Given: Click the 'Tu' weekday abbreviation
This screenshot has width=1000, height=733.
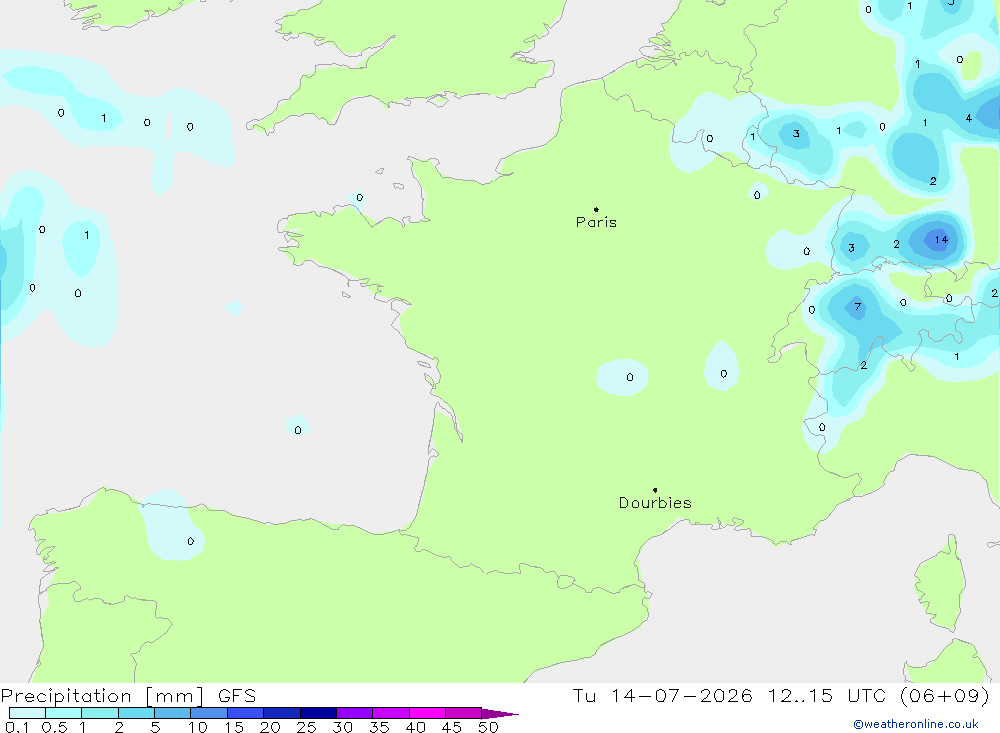Looking at the screenshot, I should coord(584,696).
